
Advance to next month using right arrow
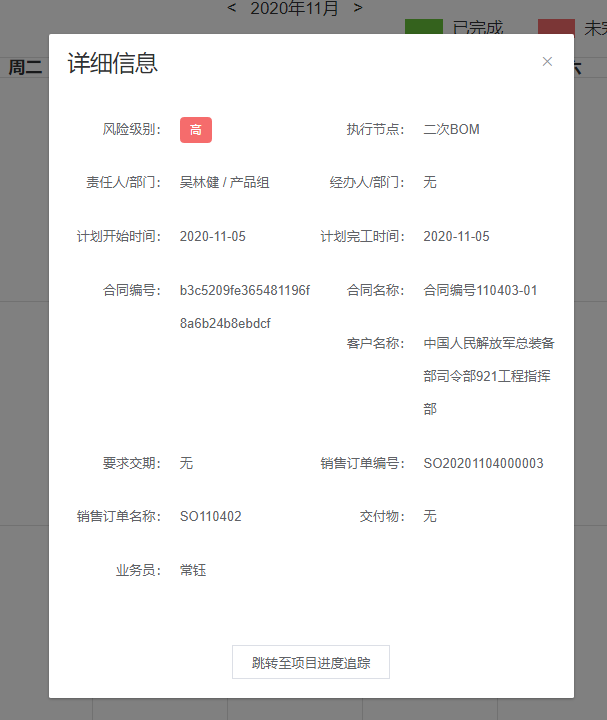point(358,8)
